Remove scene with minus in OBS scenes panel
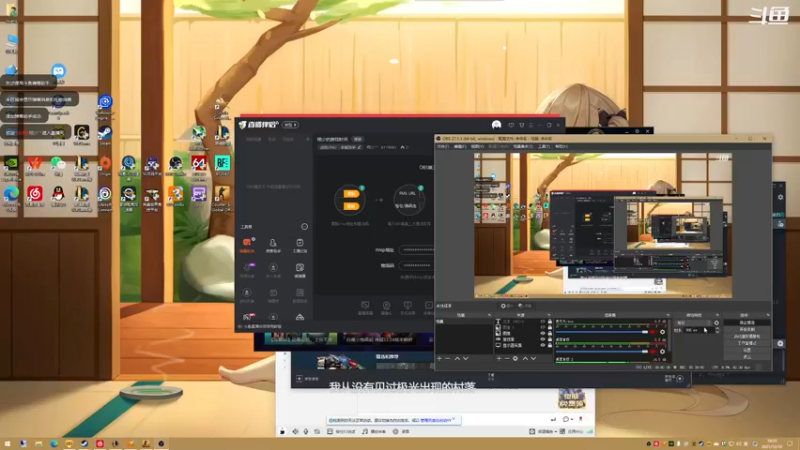The width and height of the screenshot is (800, 450). pos(447,359)
